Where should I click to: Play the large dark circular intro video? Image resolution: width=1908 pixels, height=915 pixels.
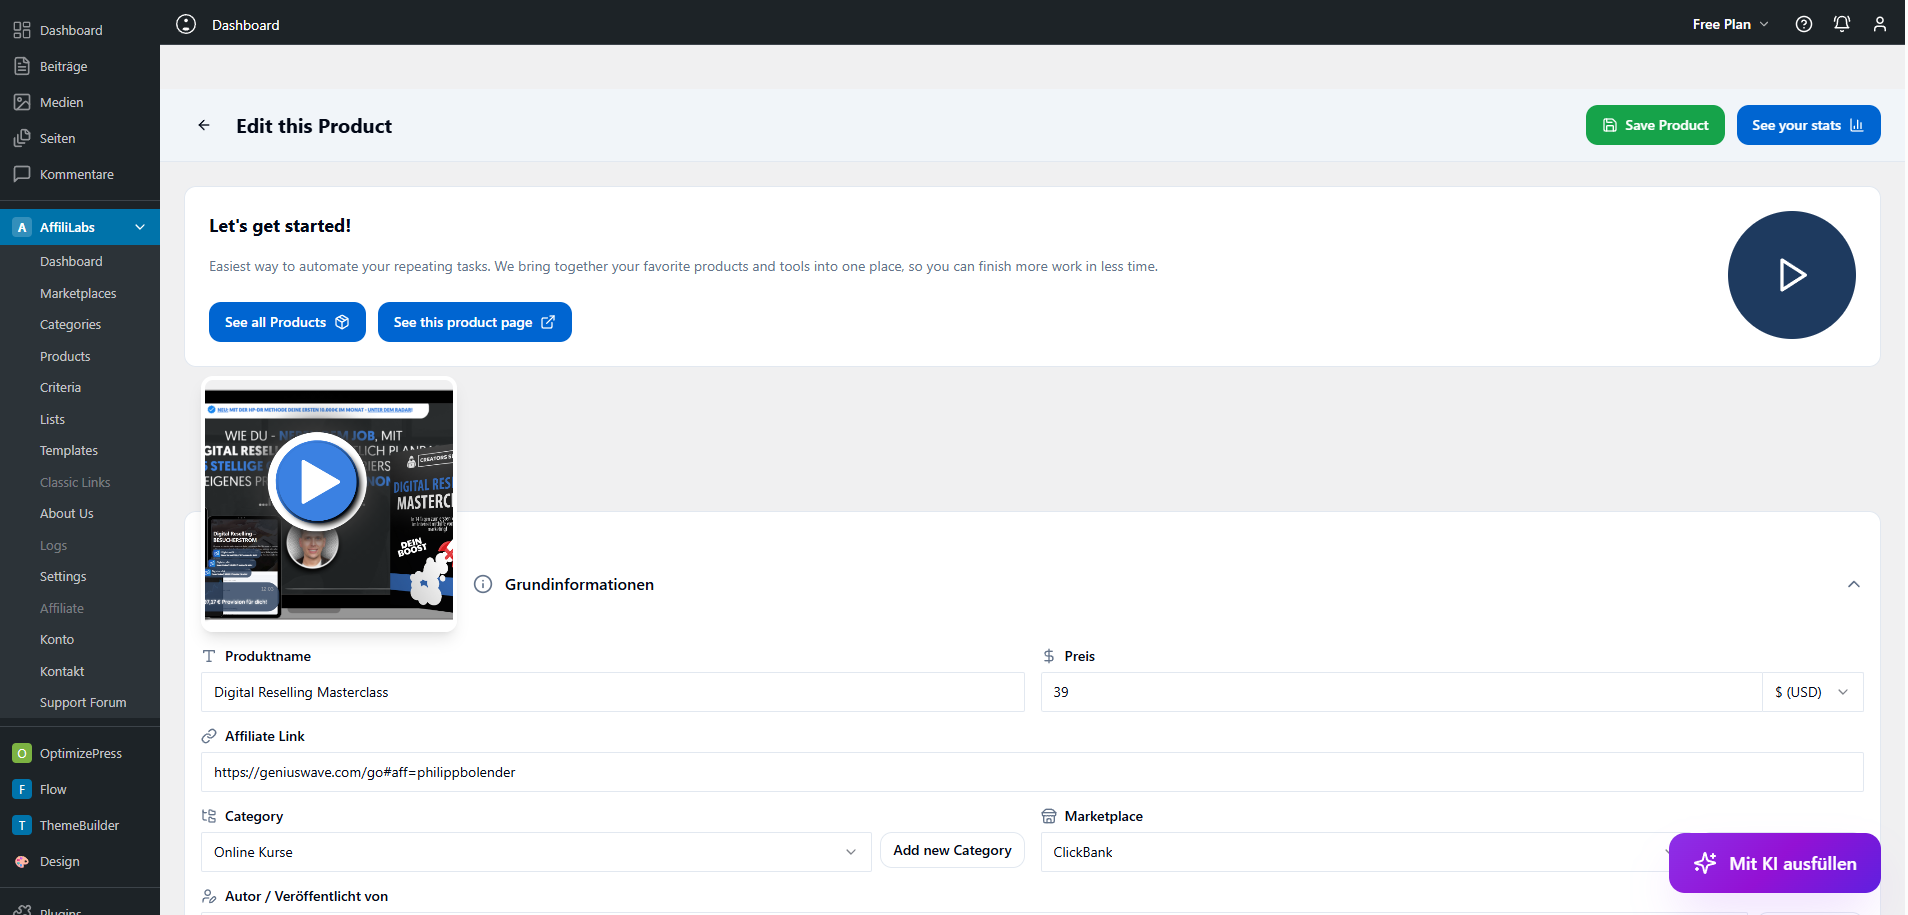point(1790,275)
